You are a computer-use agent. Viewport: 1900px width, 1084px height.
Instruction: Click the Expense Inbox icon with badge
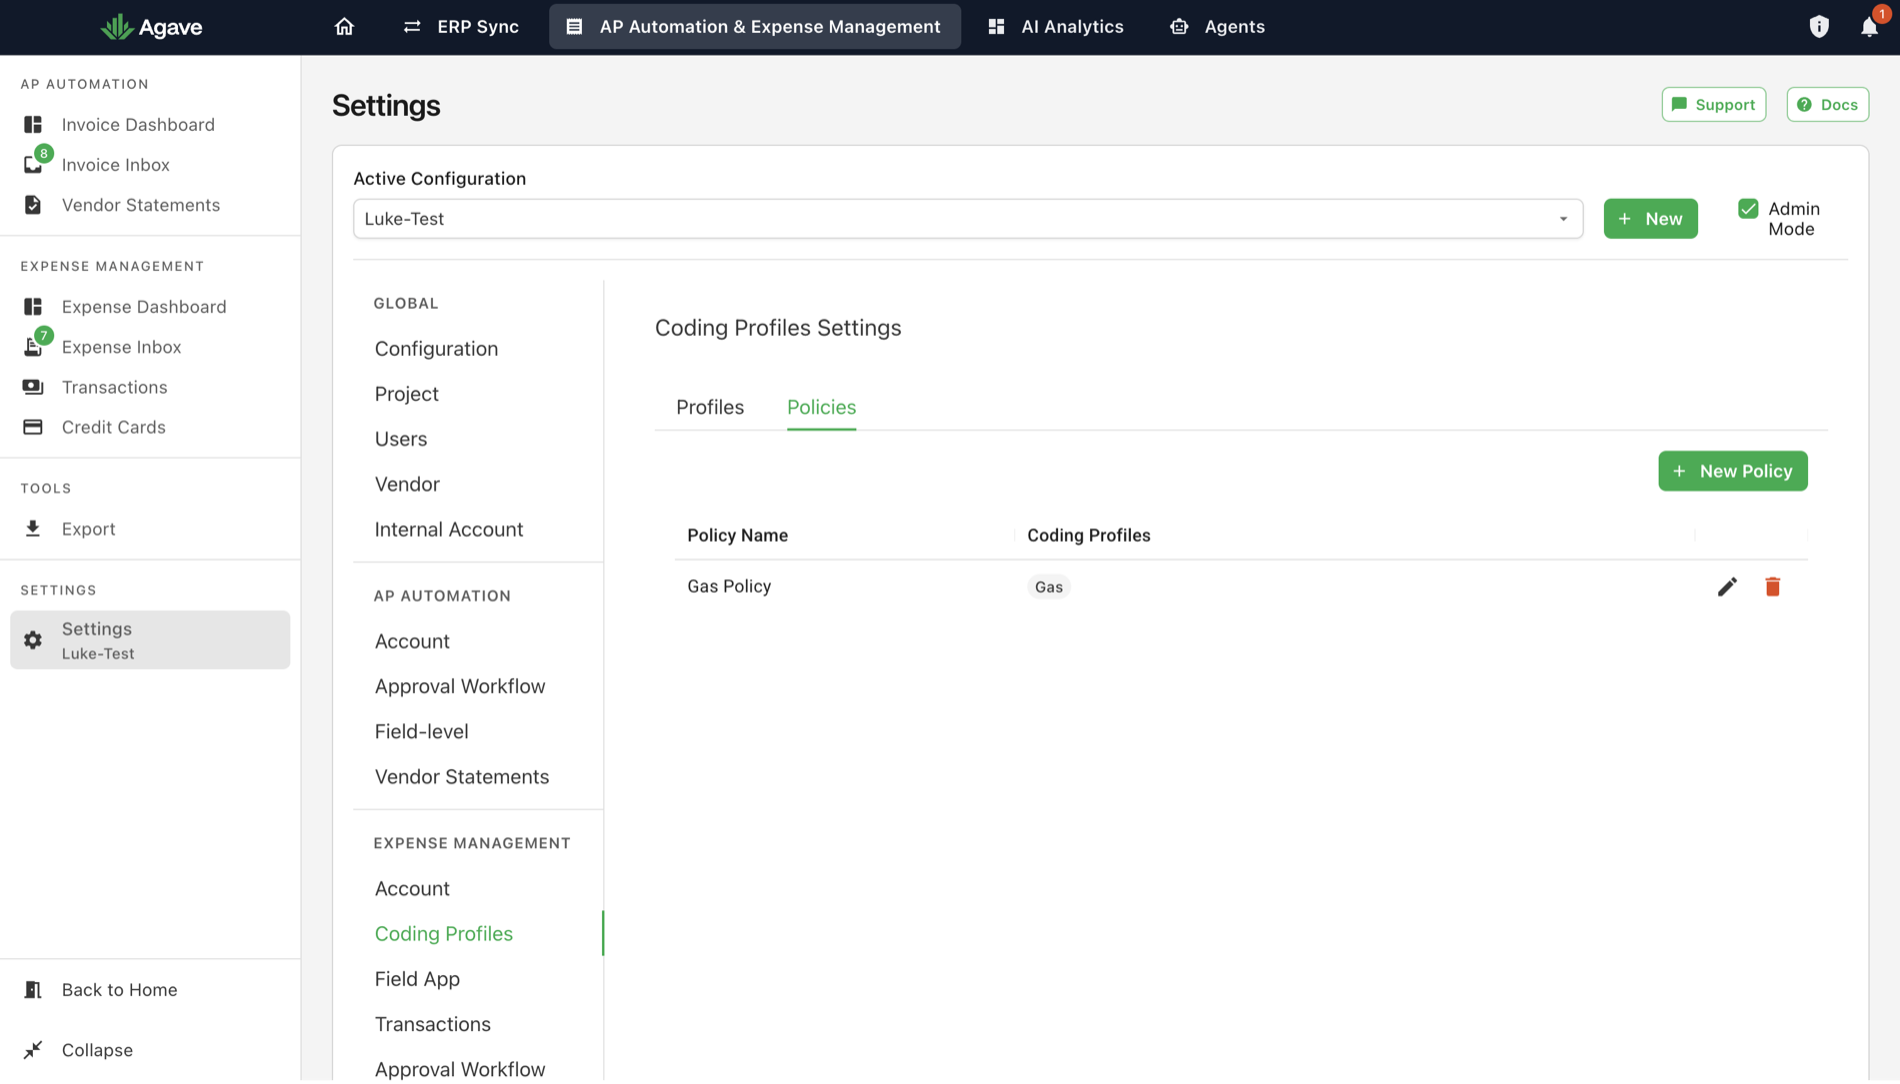[x=35, y=345]
